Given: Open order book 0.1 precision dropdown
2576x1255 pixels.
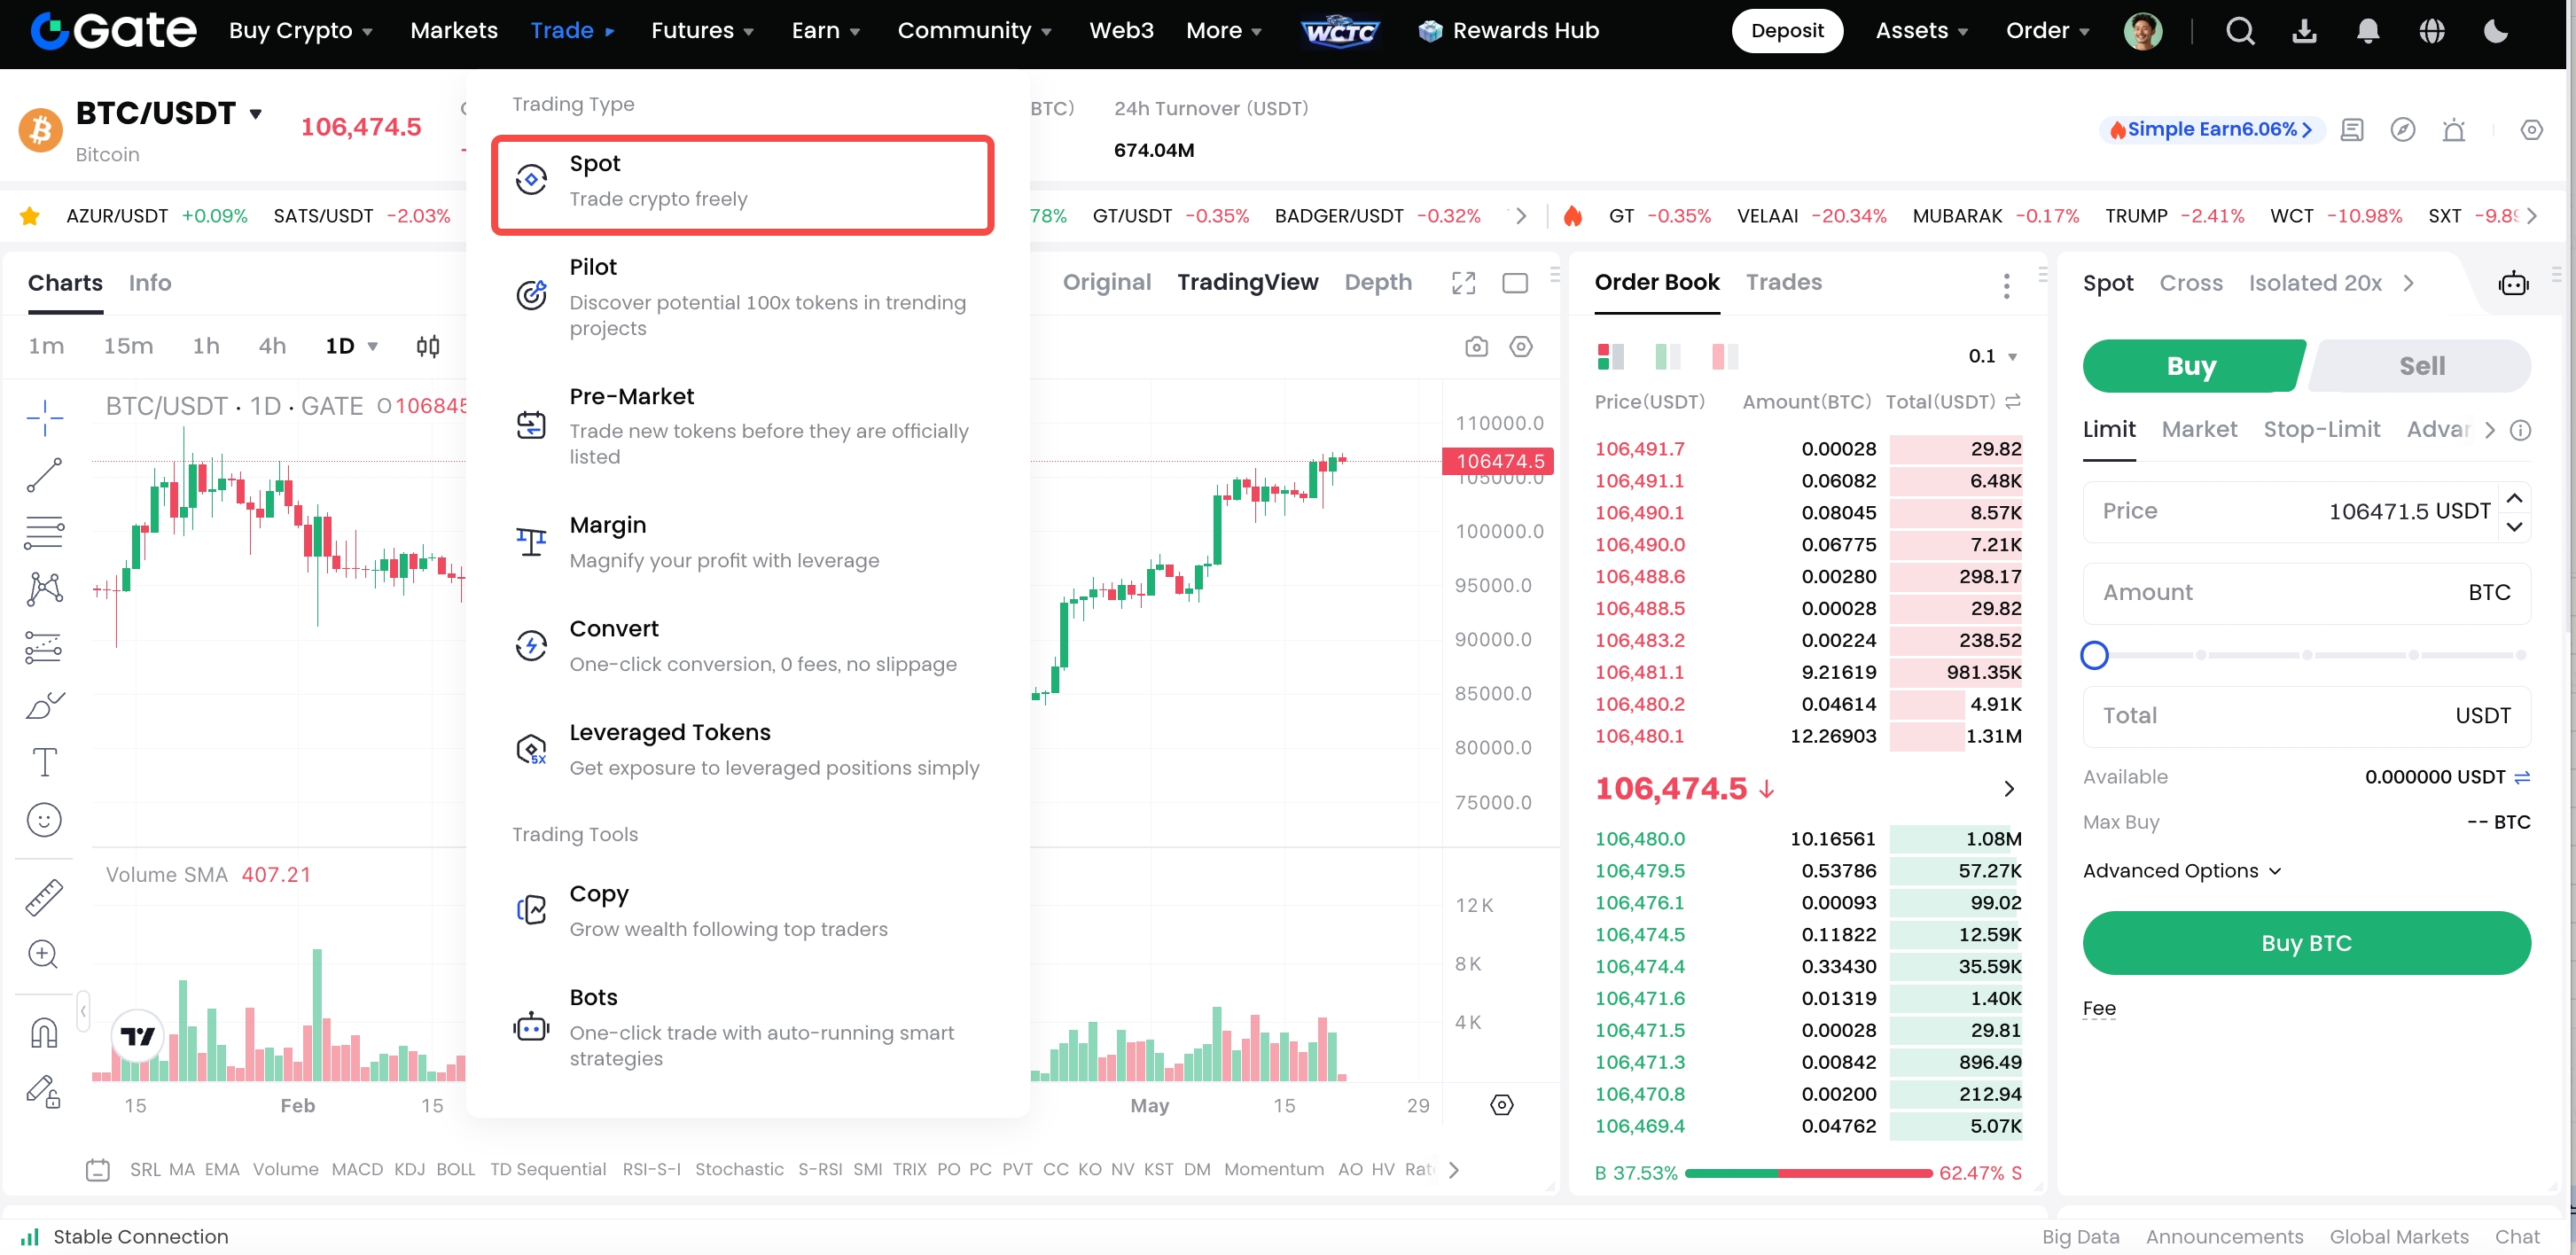Looking at the screenshot, I should click(x=1992, y=356).
